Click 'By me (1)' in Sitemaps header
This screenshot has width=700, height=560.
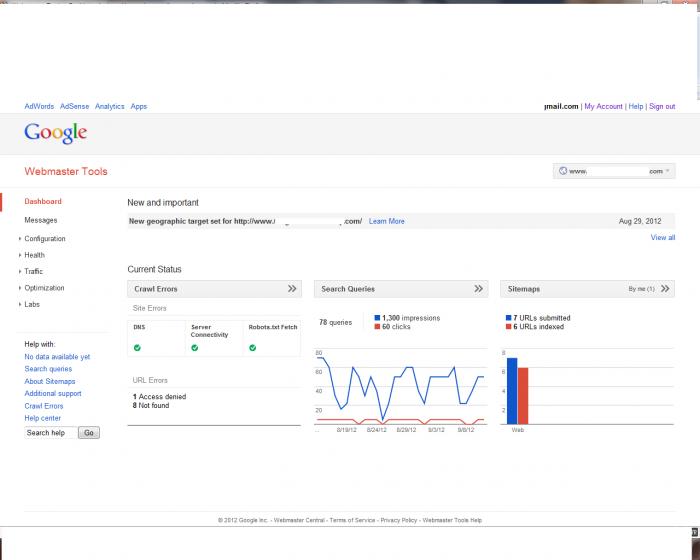pyautogui.click(x=642, y=289)
